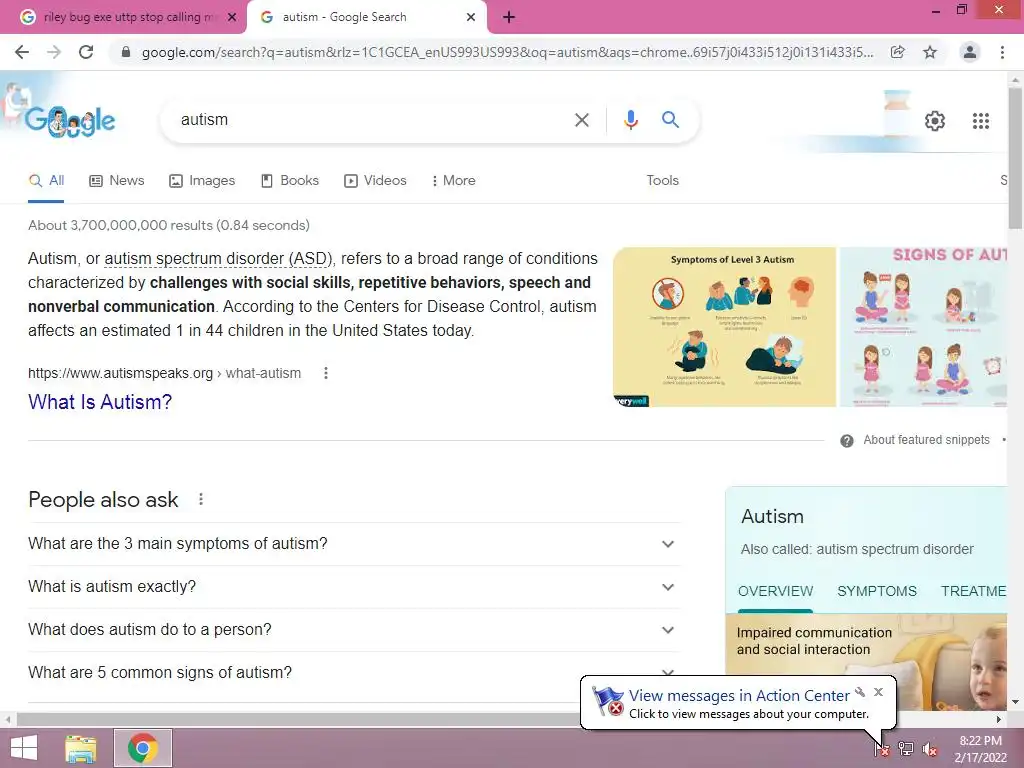Open the Windows Start menu

[x=24, y=748]
